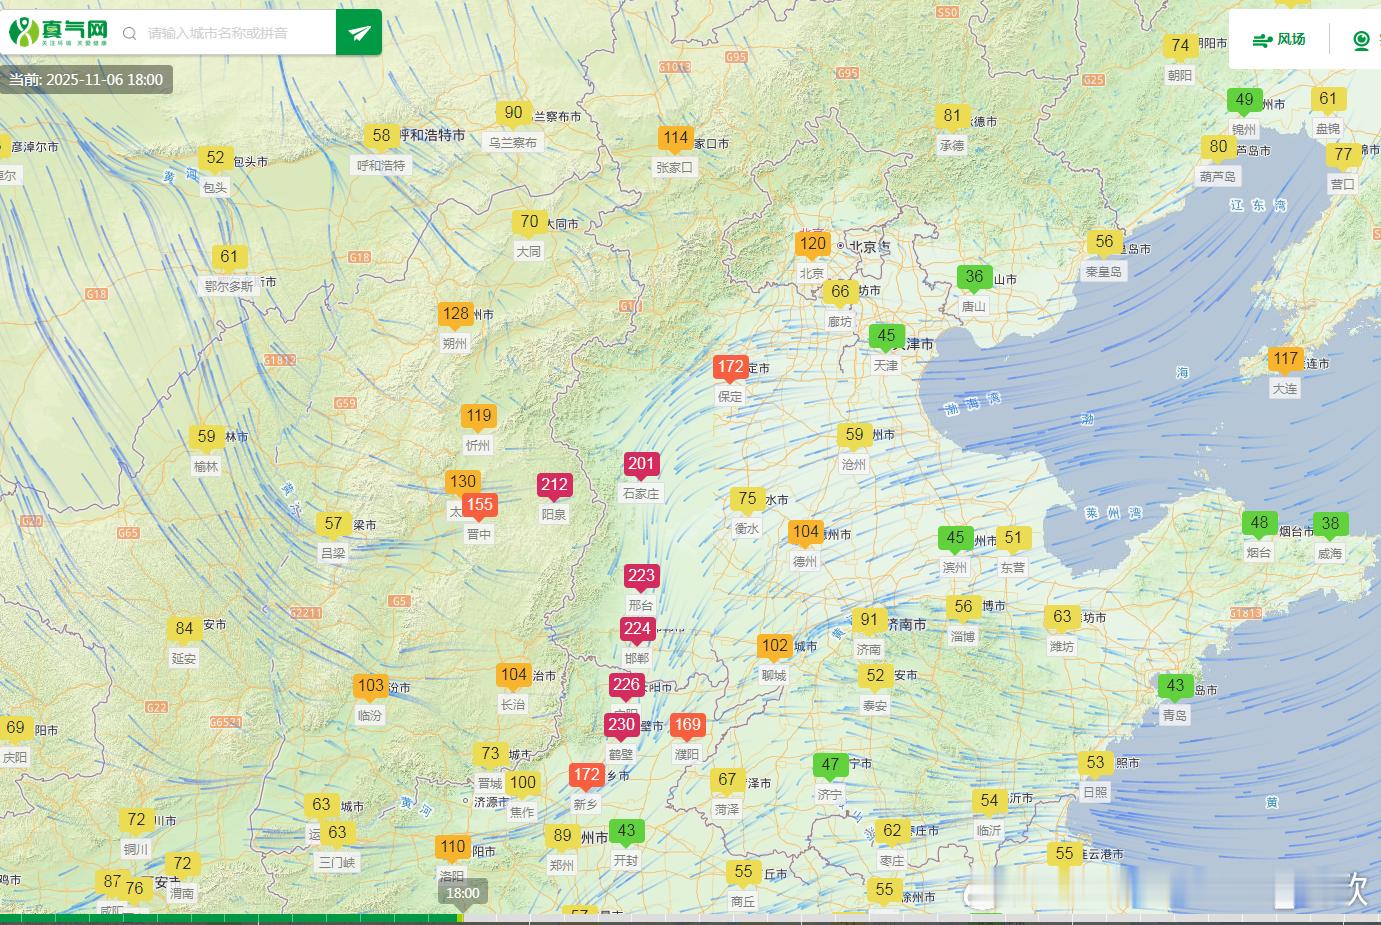The height and width of the screenshot is (925, 1381).
Task: Select the Xingtai marker showing 223
Action: coord(641,576)
